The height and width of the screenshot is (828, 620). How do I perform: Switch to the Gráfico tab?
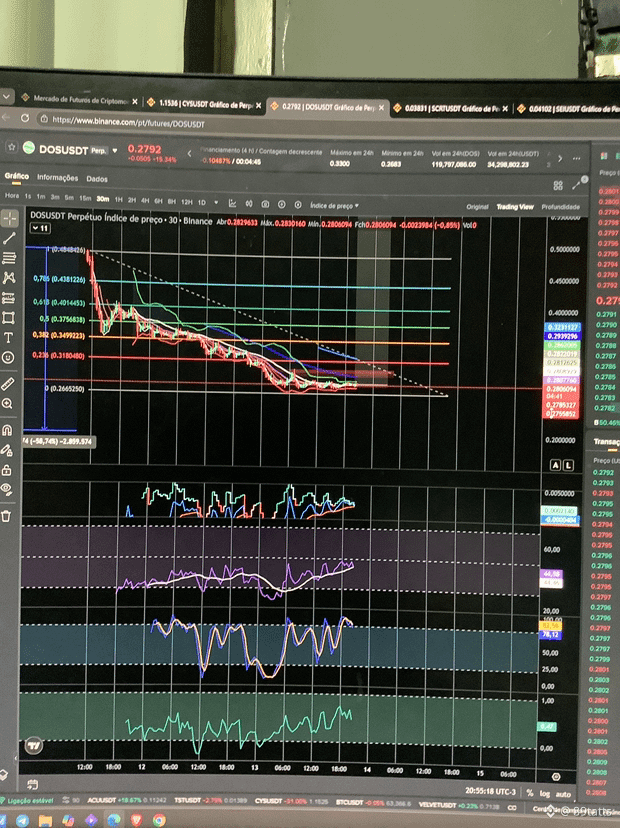[x=17, y=176]
